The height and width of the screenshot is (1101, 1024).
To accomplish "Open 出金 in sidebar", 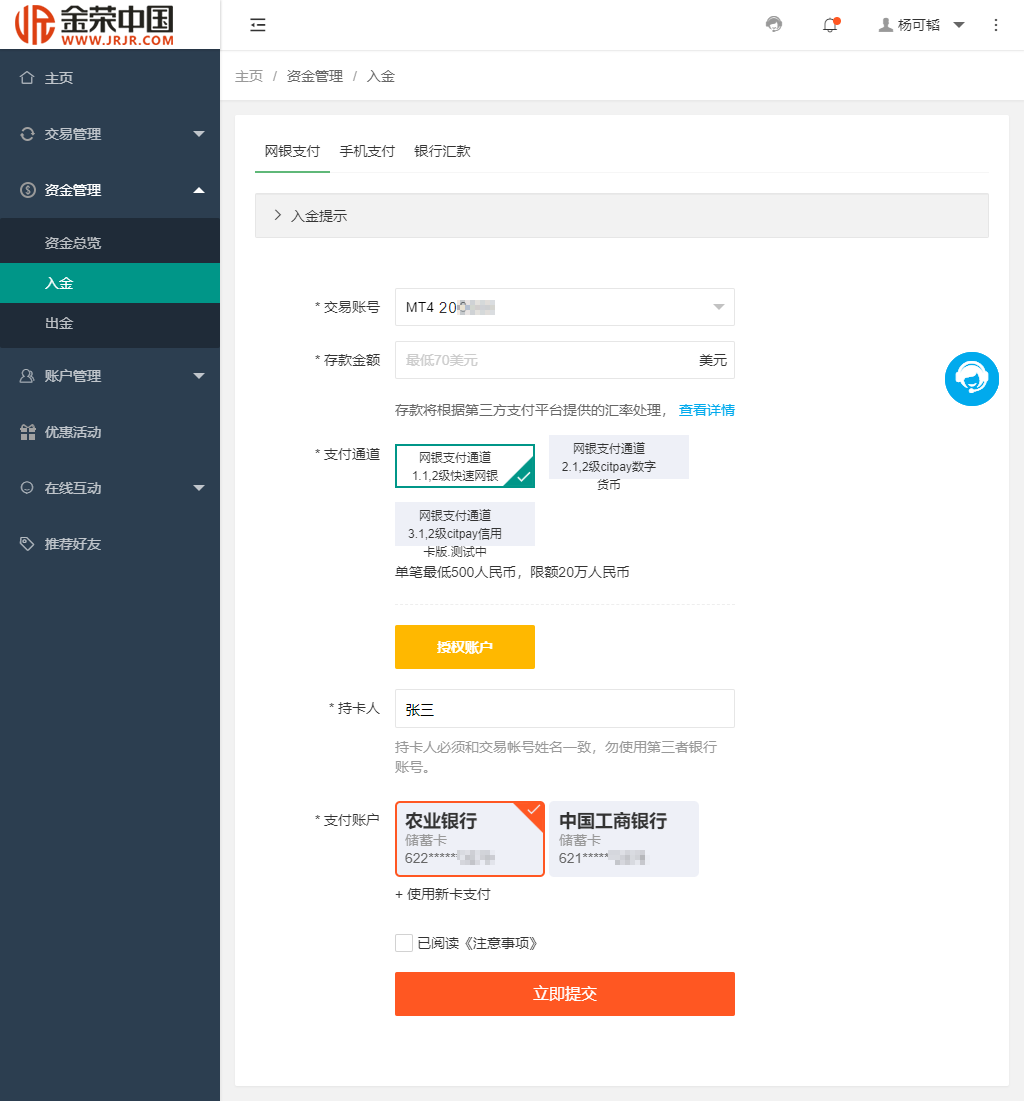I will 110,323.
